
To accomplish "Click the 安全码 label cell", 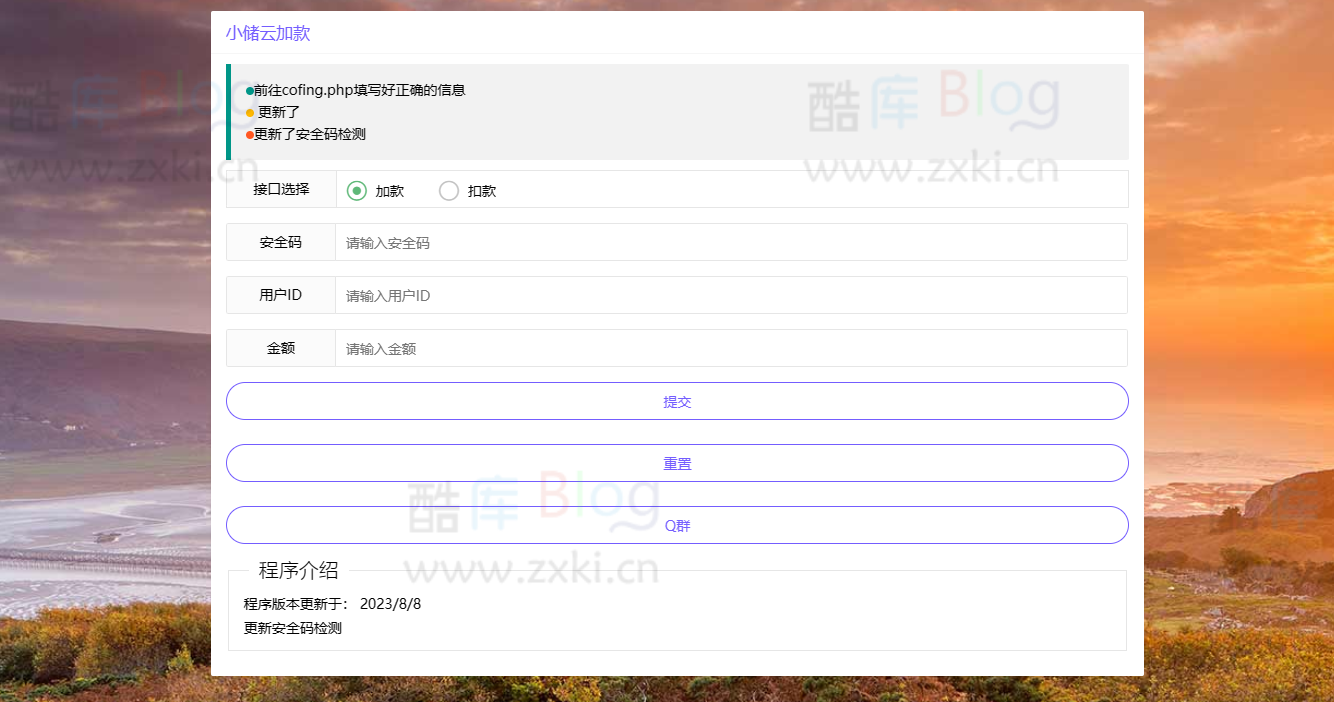I will 280,241.
